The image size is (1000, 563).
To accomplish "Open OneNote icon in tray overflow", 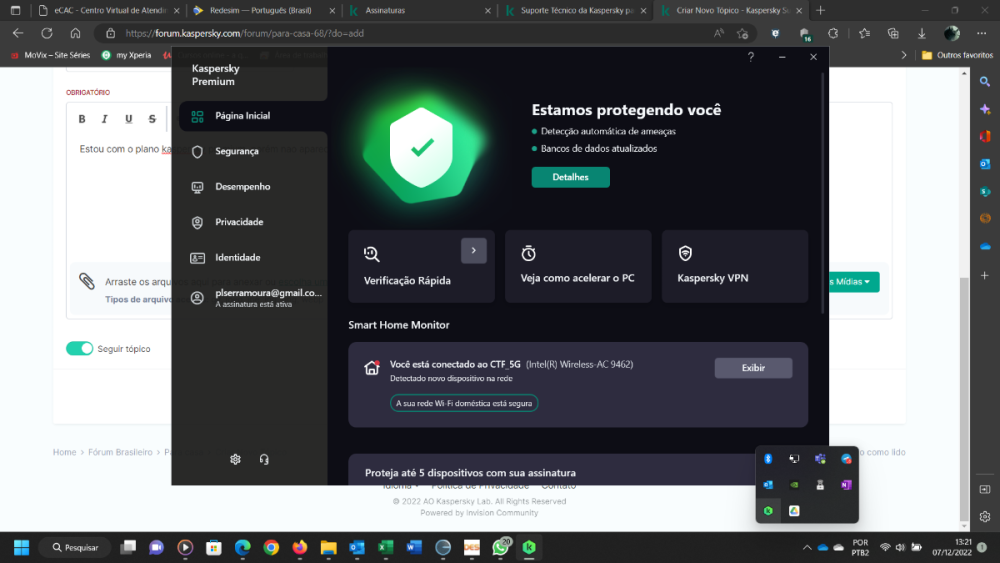I will coord(846,485).
